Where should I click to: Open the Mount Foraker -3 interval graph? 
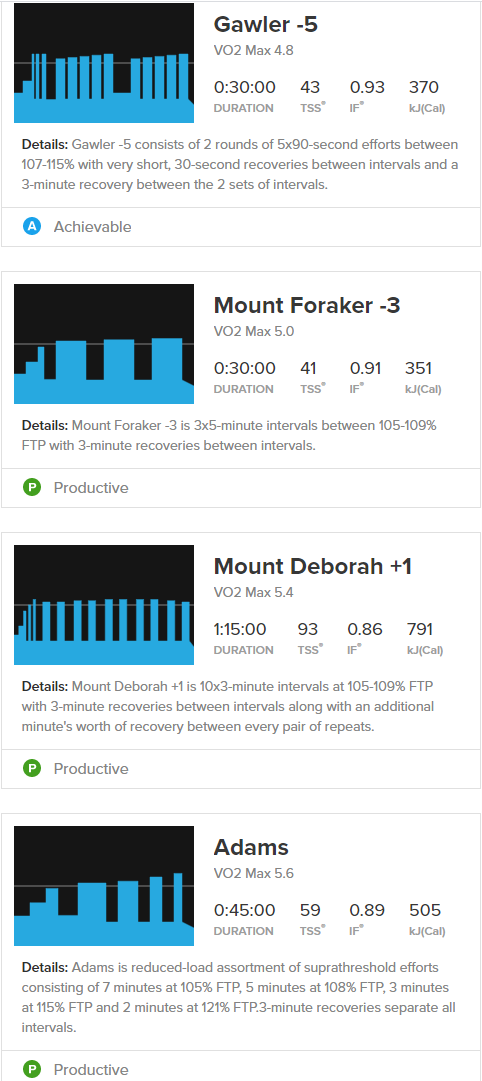point(104,344)
